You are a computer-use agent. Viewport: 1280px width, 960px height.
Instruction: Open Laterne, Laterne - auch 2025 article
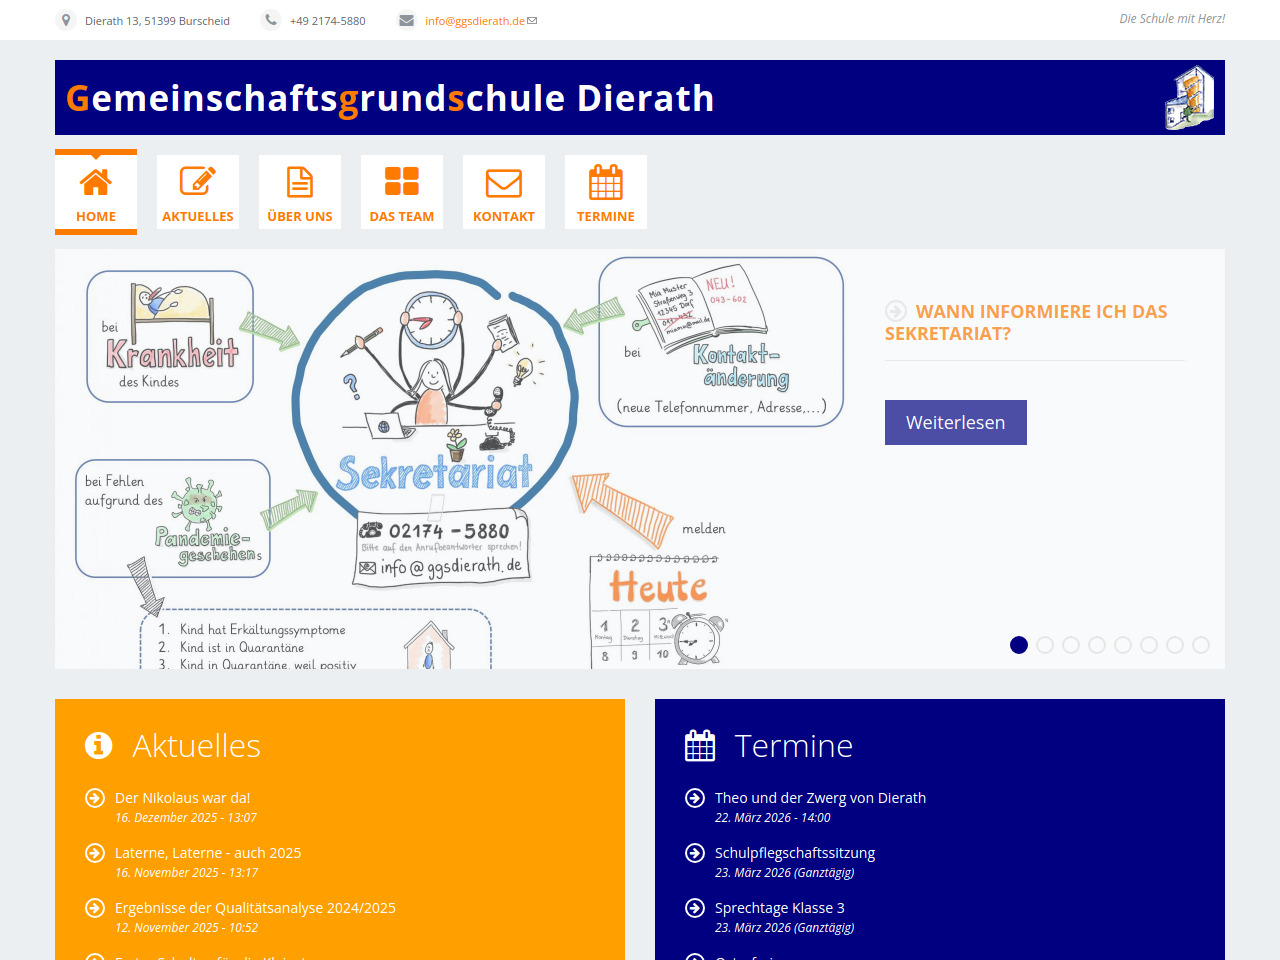(x=208, y=853)
